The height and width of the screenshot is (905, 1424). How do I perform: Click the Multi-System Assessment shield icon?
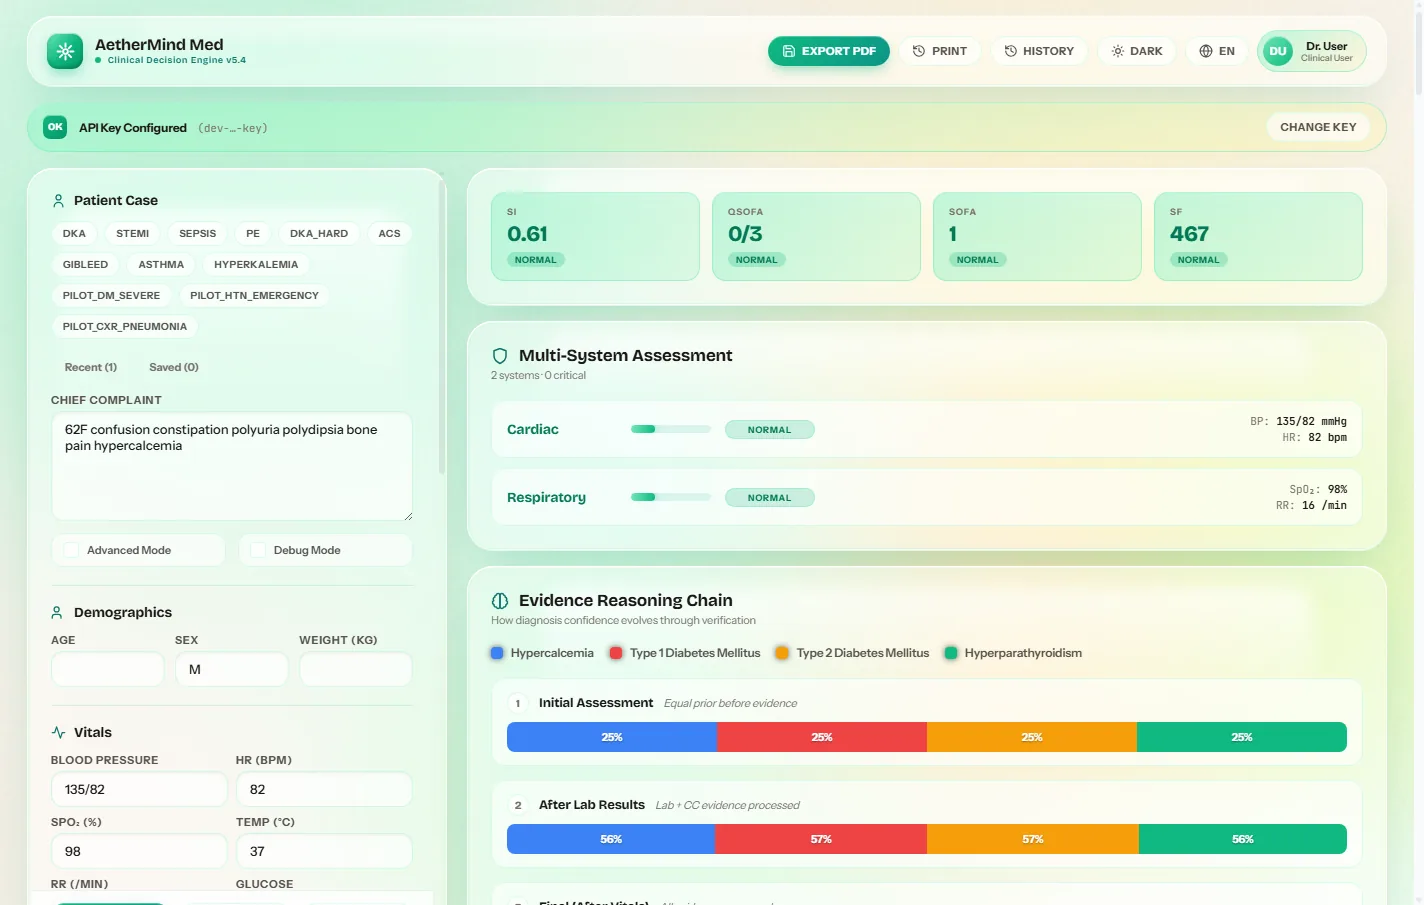(x=500, y=356)
